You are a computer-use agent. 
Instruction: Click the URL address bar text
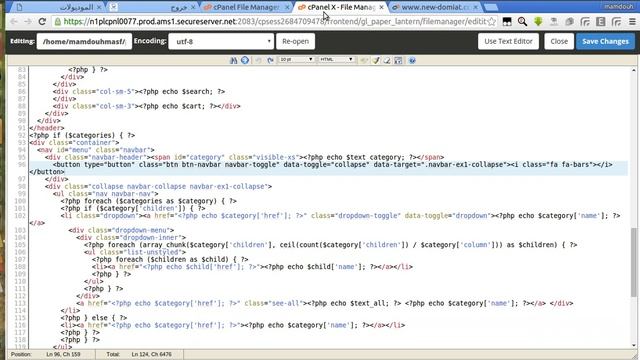coord(276,22)
